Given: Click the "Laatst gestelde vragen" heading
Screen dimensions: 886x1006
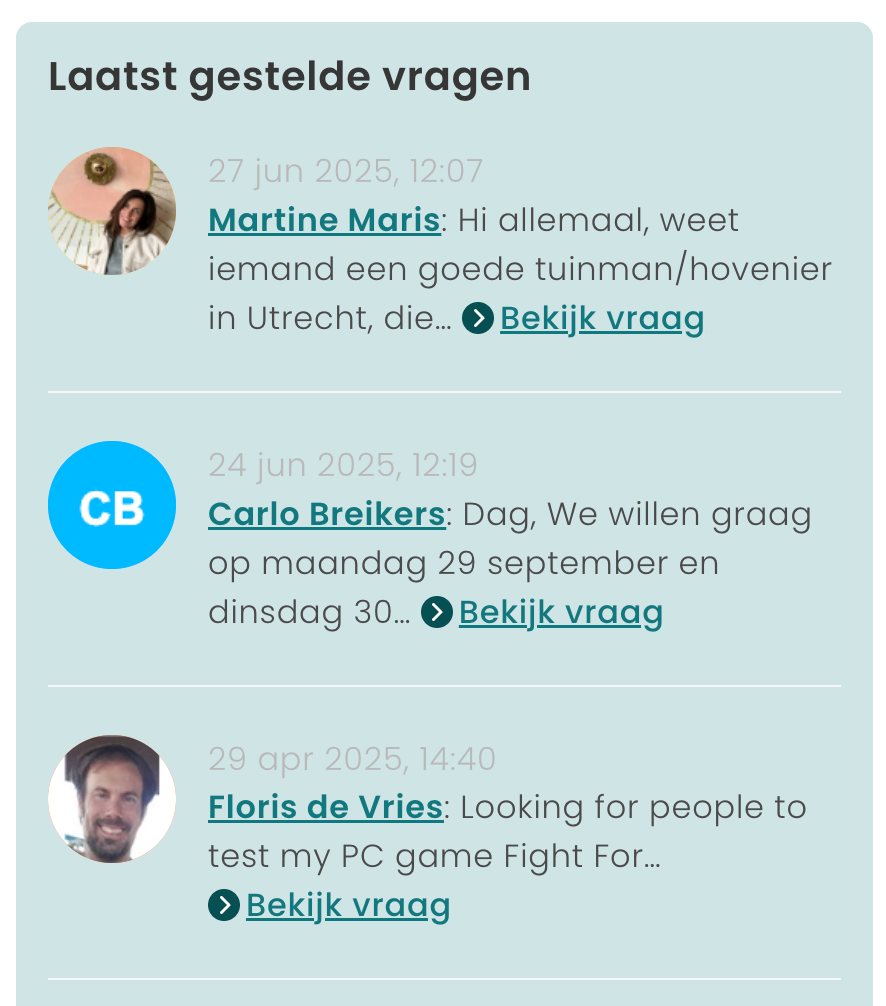Looking at the screenshot, I should coord(289,77).
